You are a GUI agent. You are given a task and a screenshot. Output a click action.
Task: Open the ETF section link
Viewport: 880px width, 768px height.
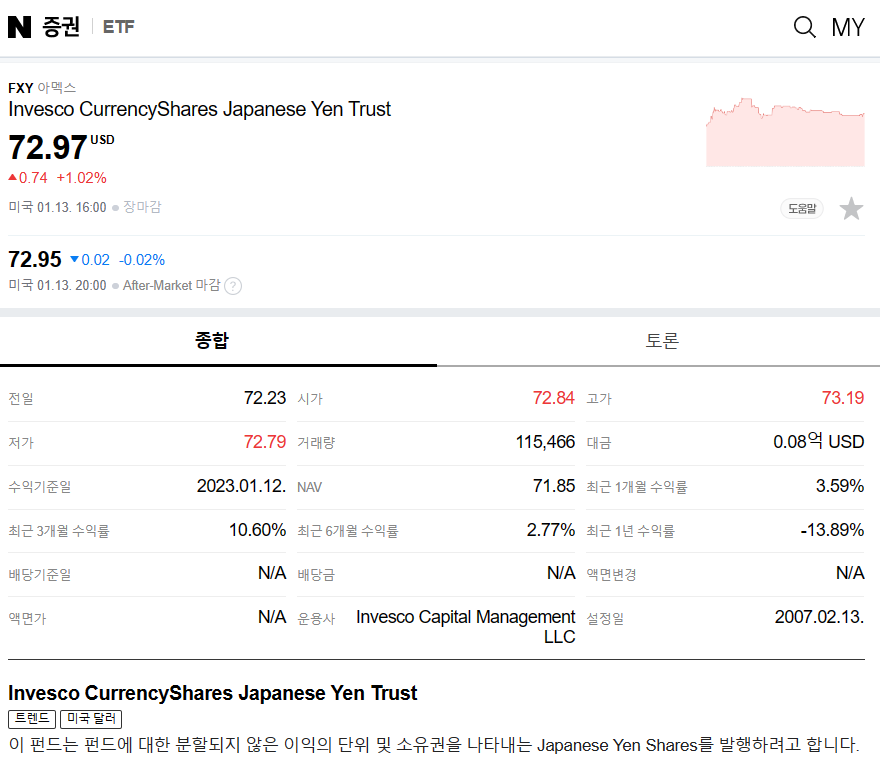coord(118,27)
